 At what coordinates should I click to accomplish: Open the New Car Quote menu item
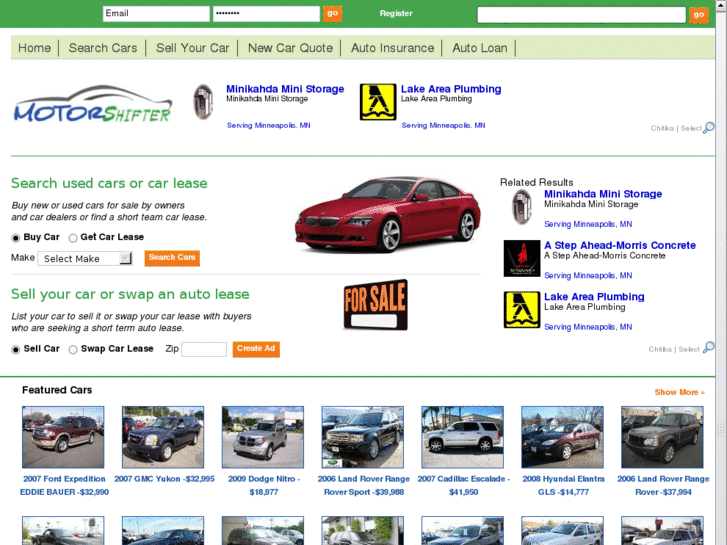(x=290, y=48)
